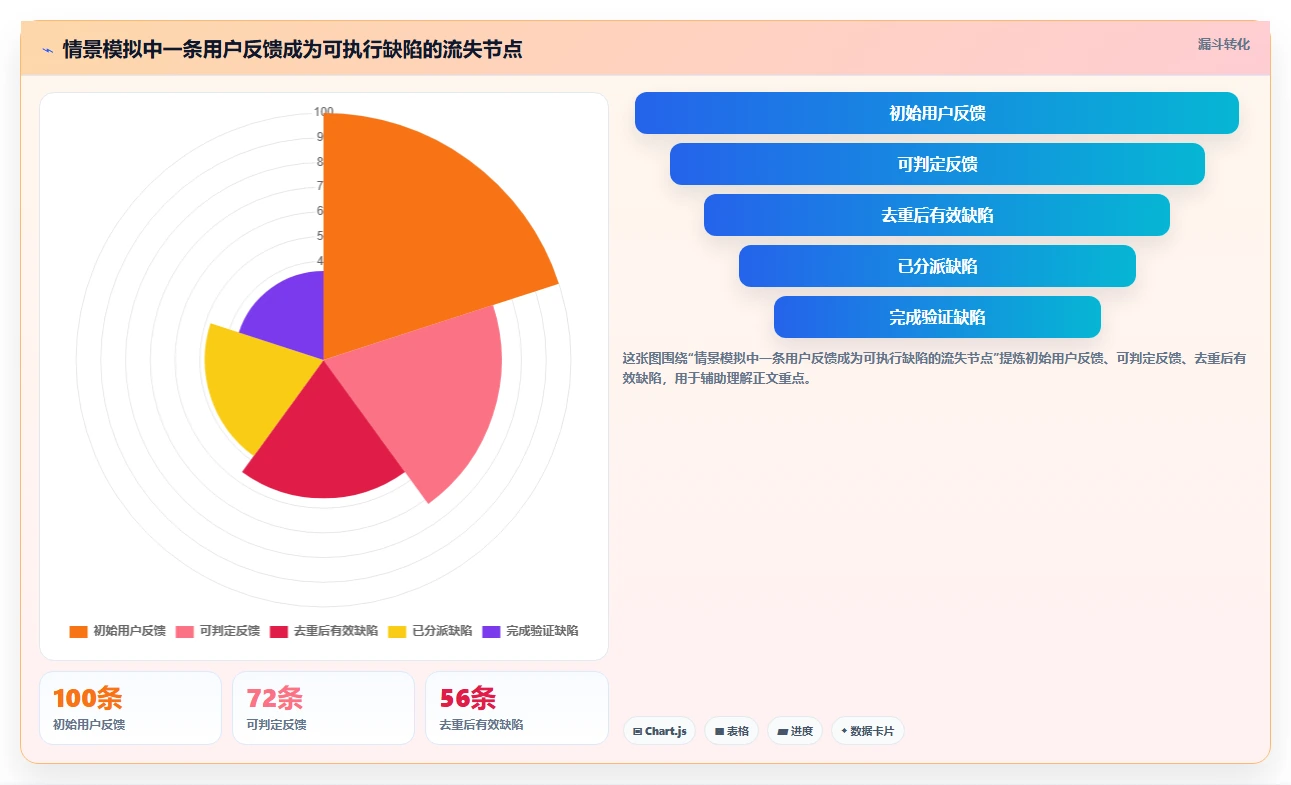Click the 漏斗转化 label in header
Viewport: 1291px width, 785px height.
pos(1224,44)
